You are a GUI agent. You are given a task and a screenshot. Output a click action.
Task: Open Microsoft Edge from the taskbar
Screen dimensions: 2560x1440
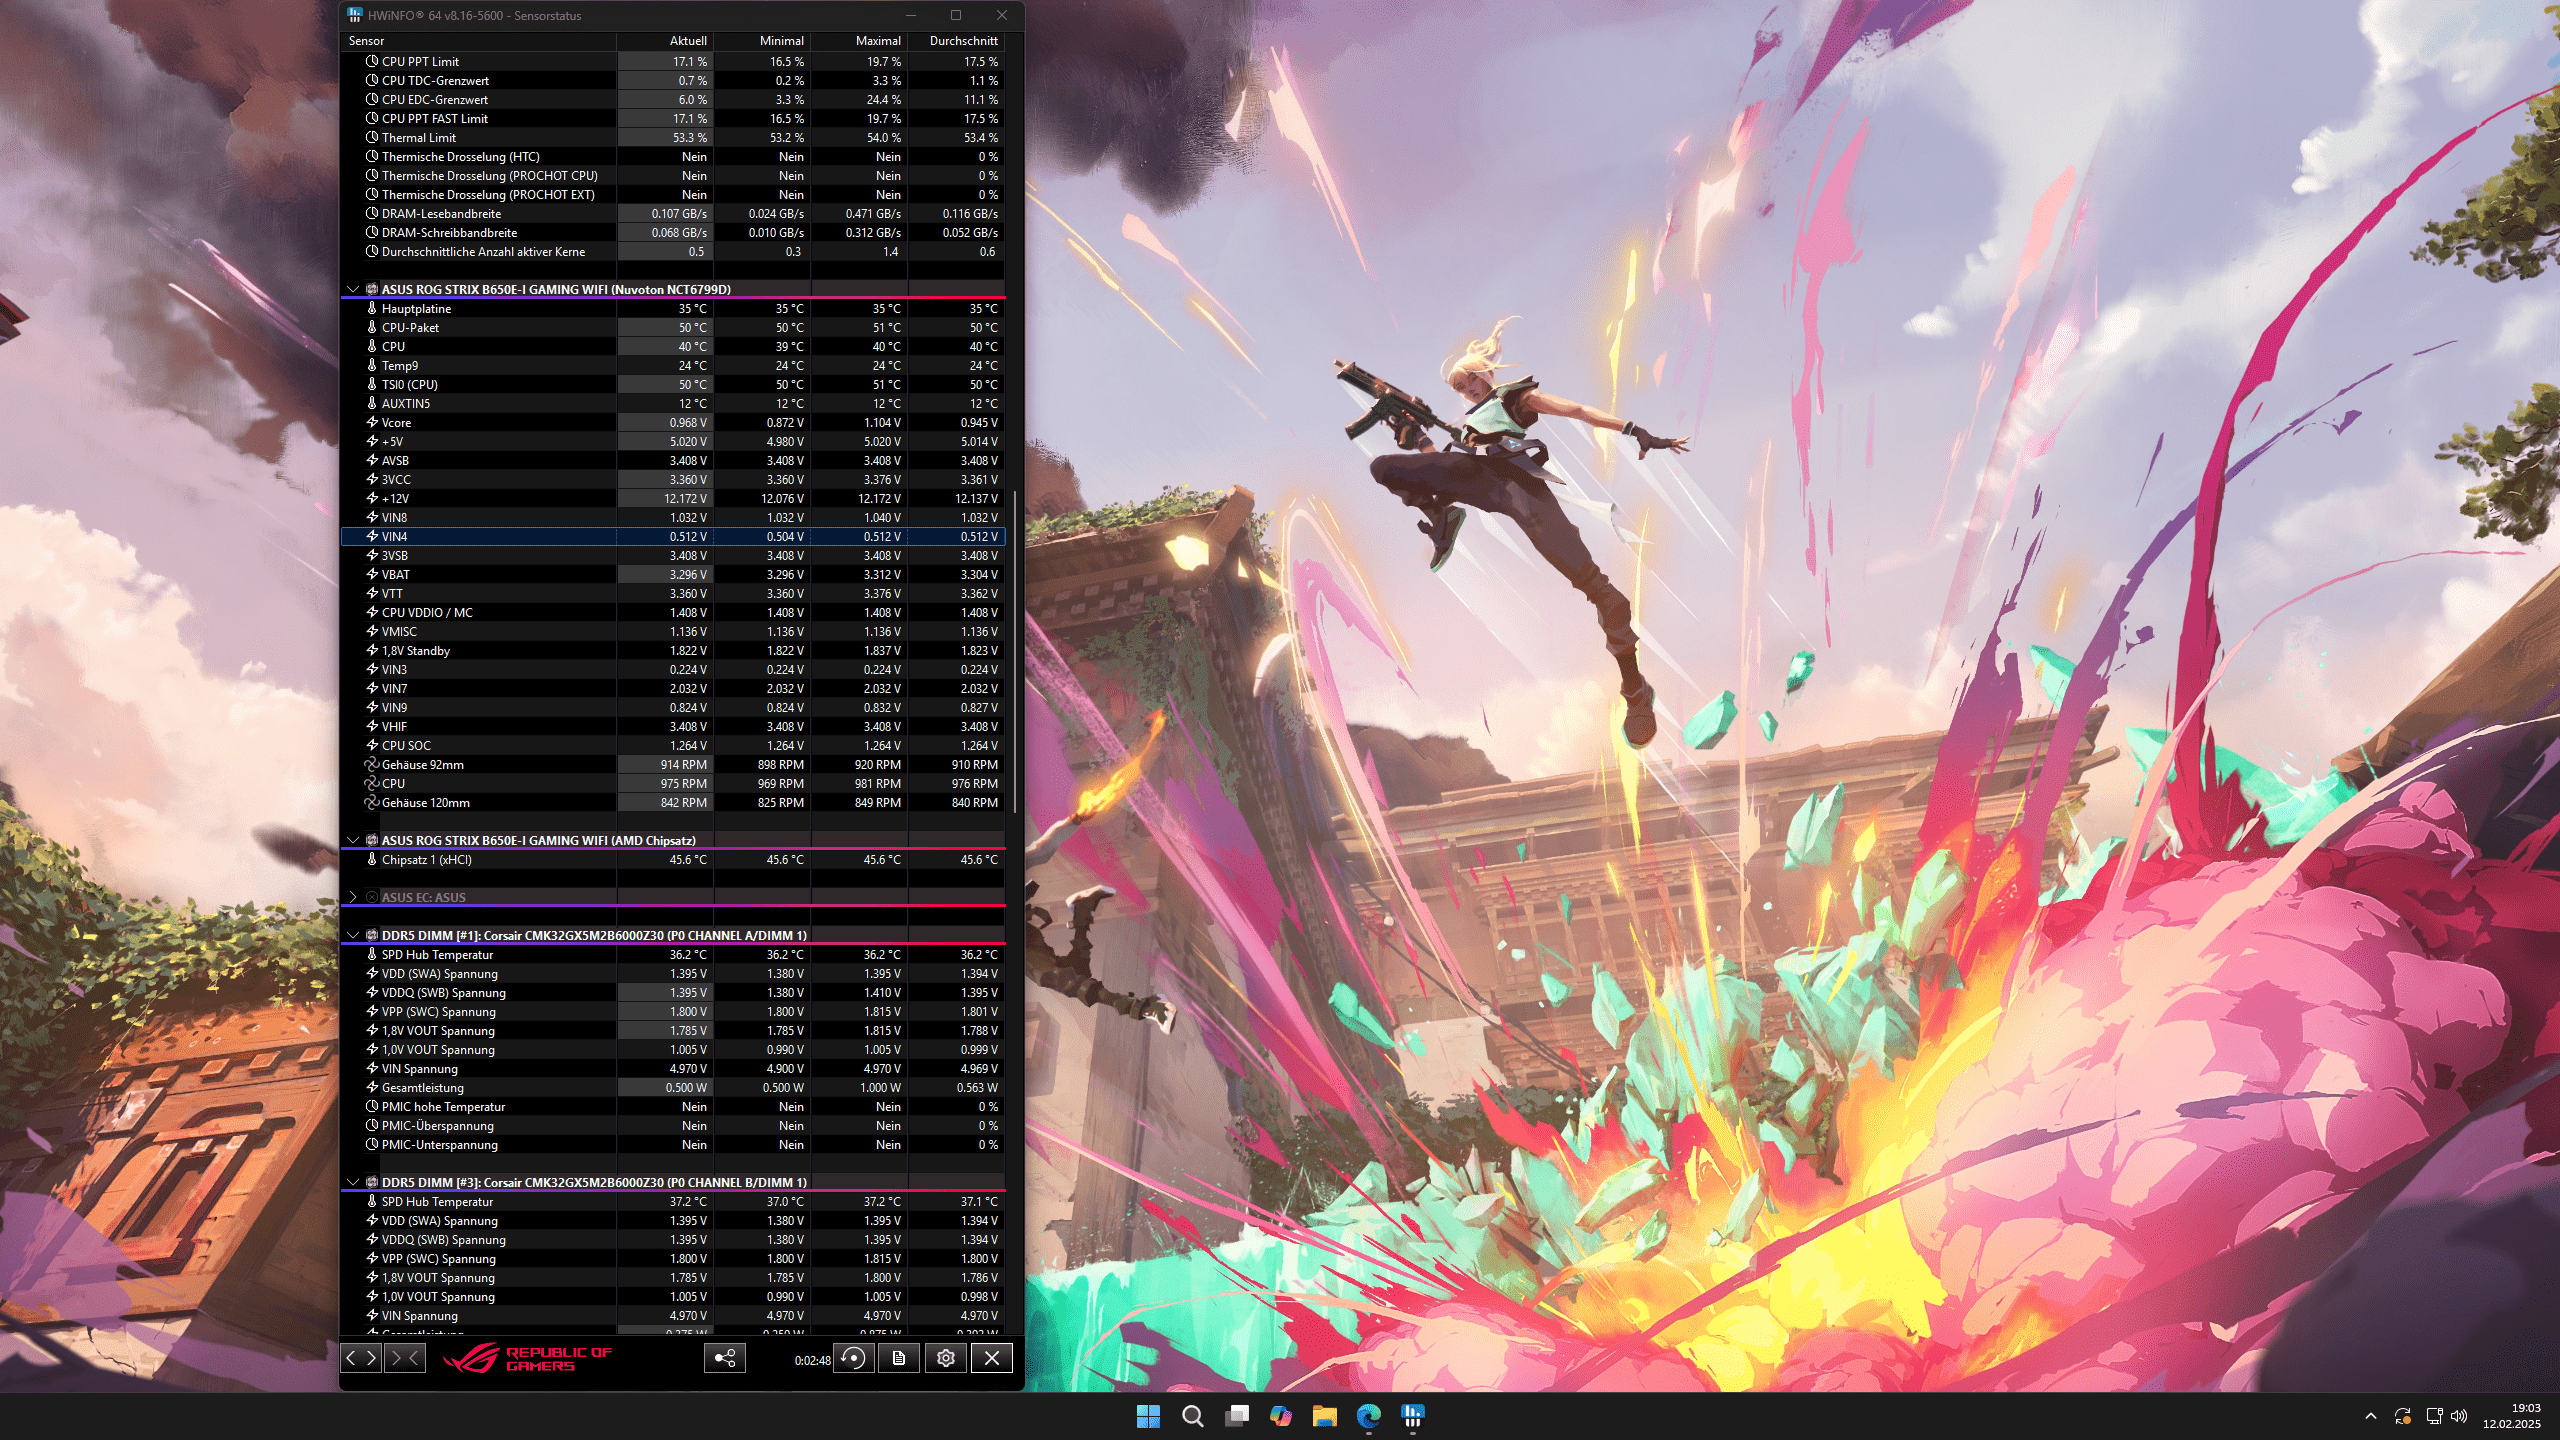1369,1416
